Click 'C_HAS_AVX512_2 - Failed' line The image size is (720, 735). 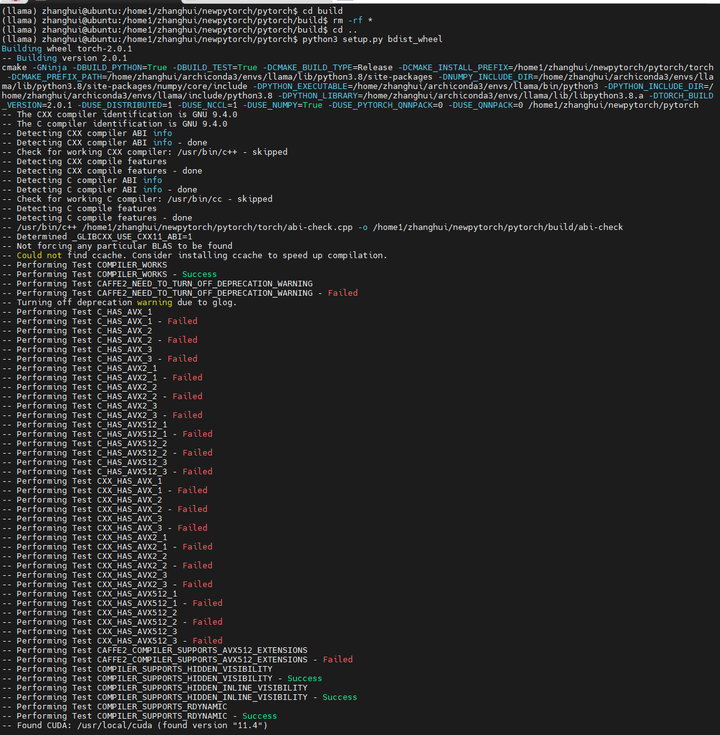(107, 452)
